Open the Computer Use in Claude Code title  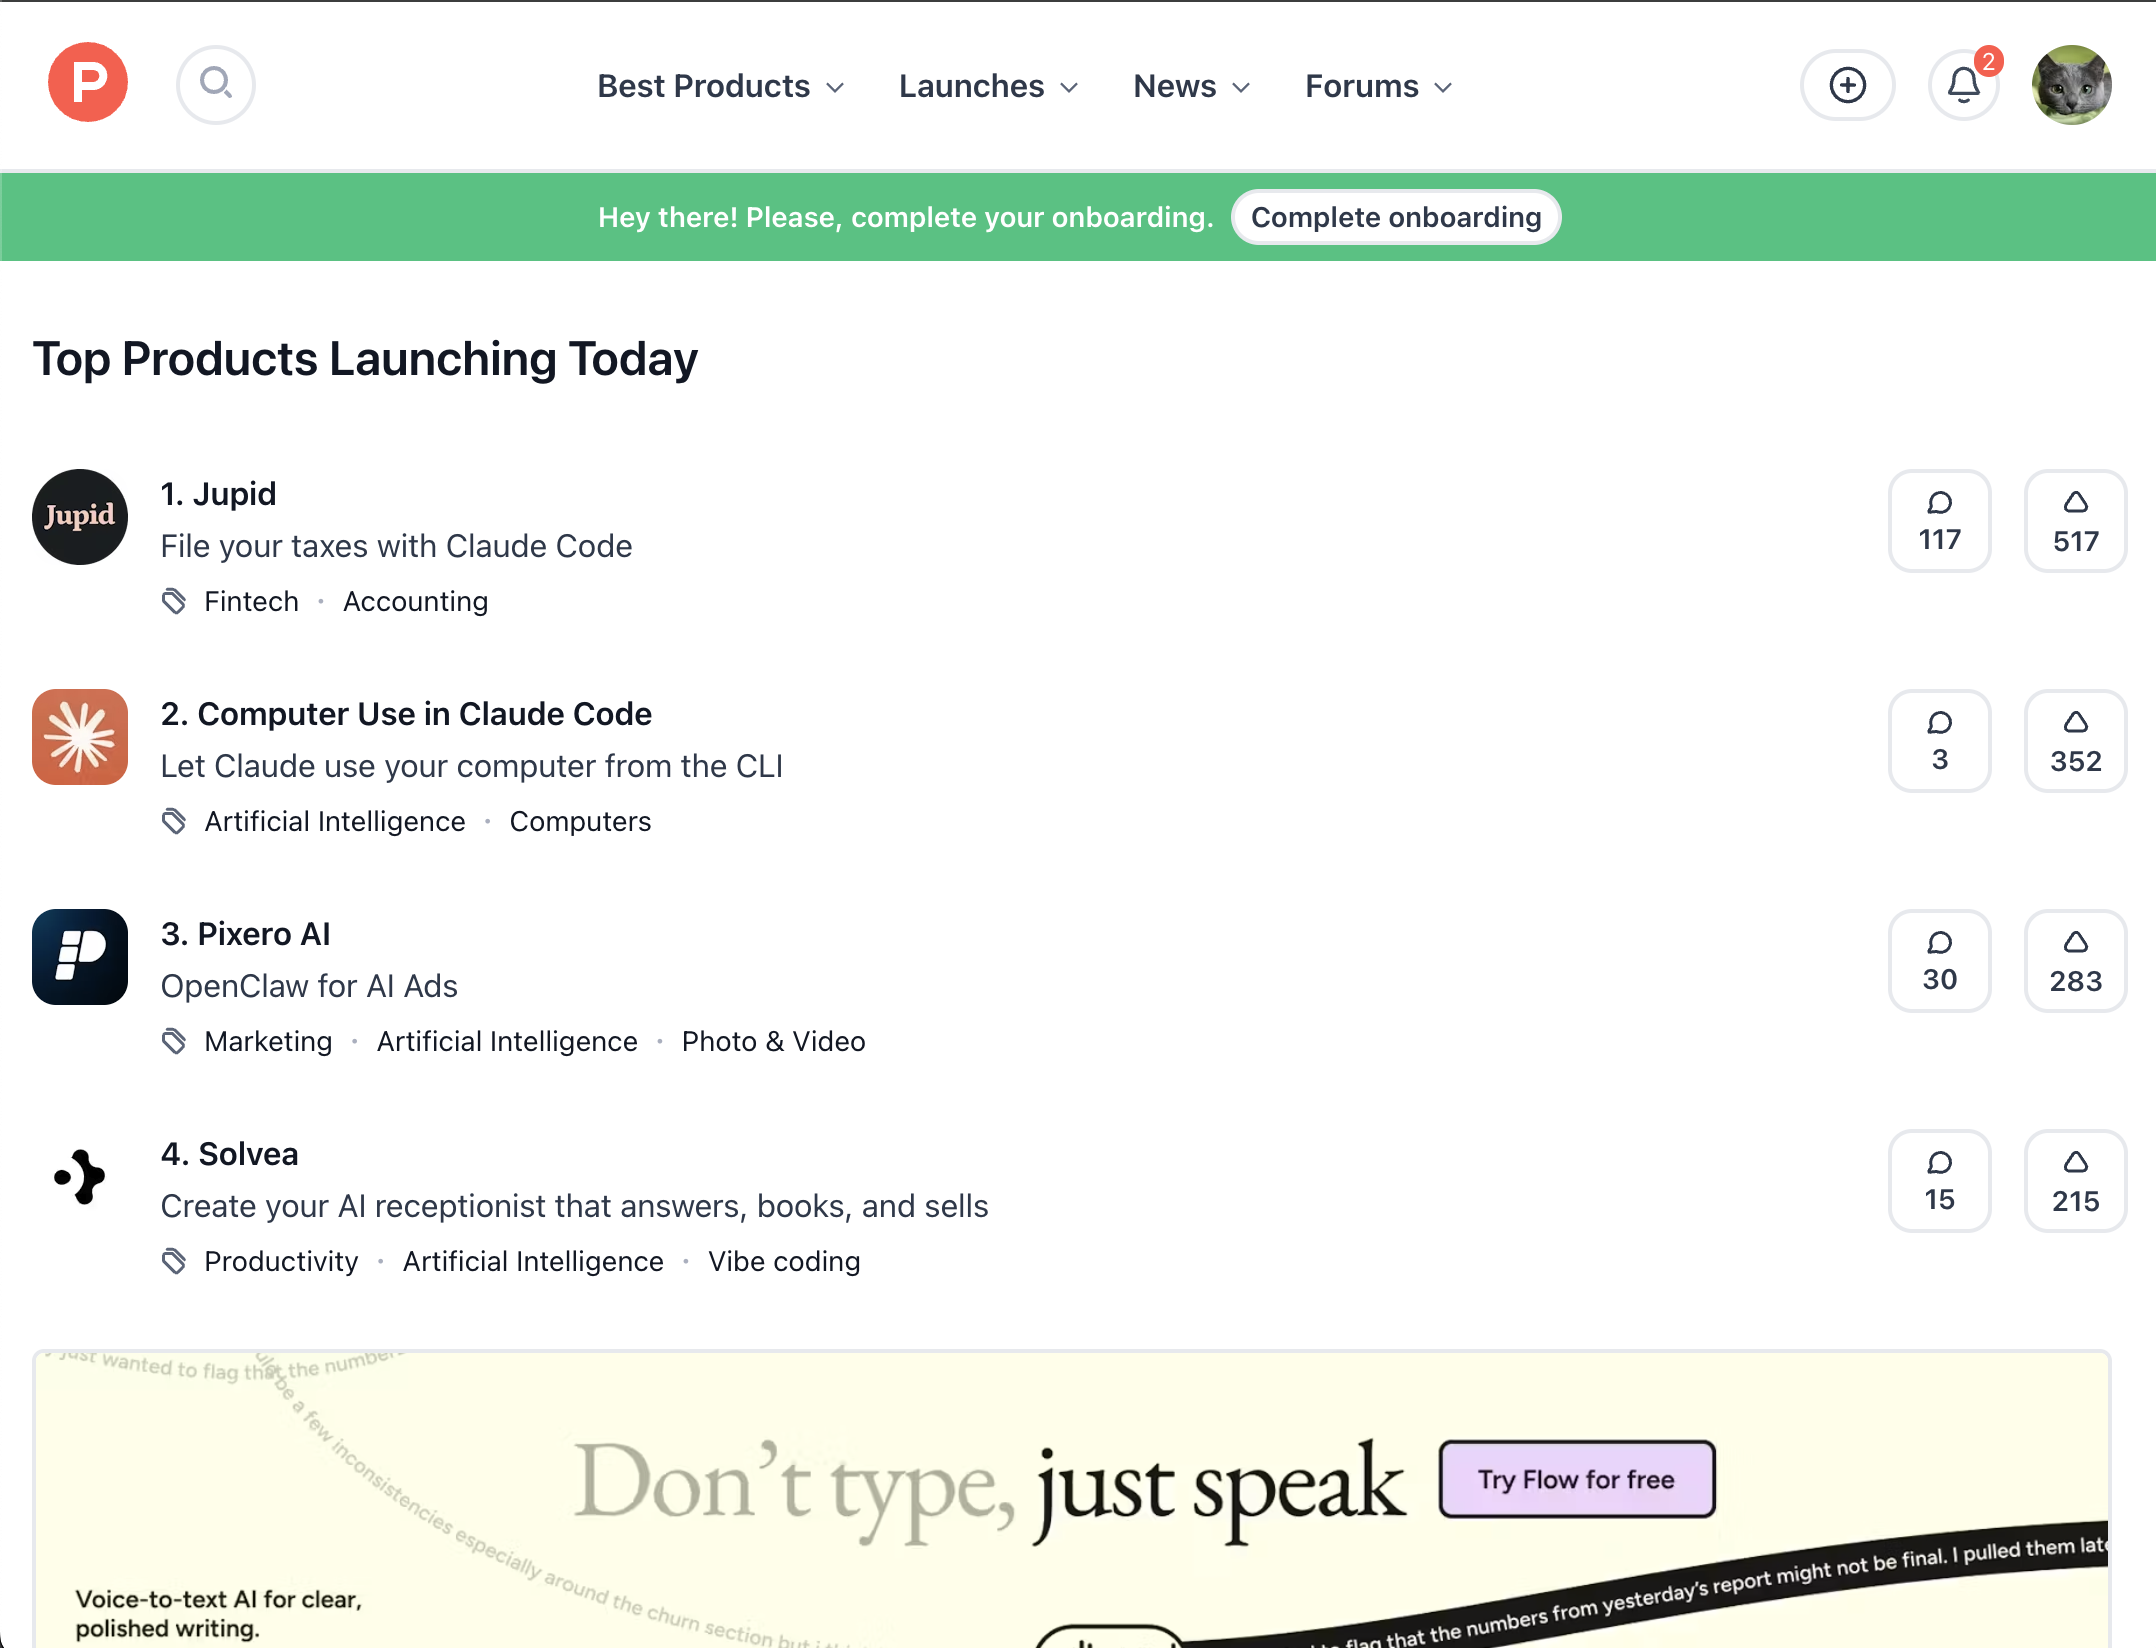point(406,714)
